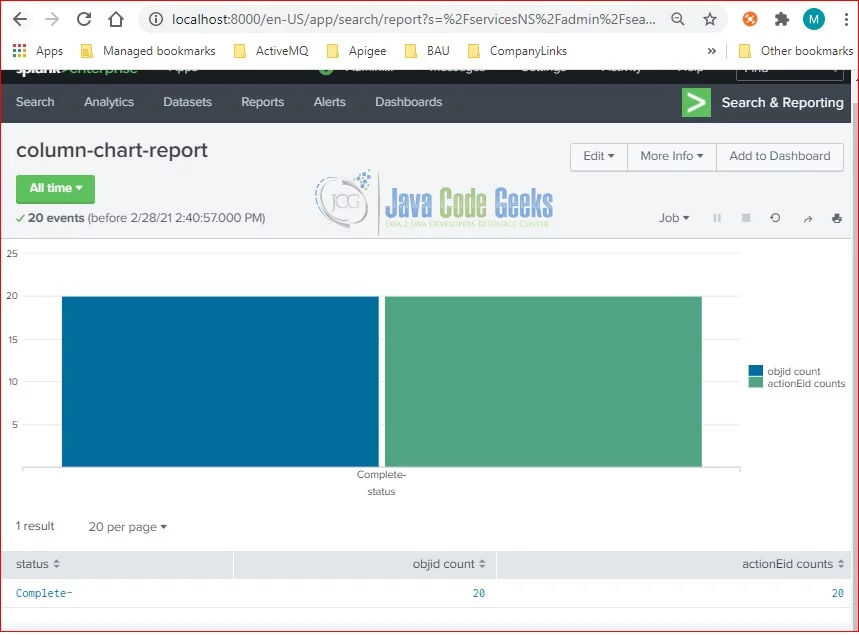
Task: Click Add to Dashboard button
Action: click(x=780, y=157)
